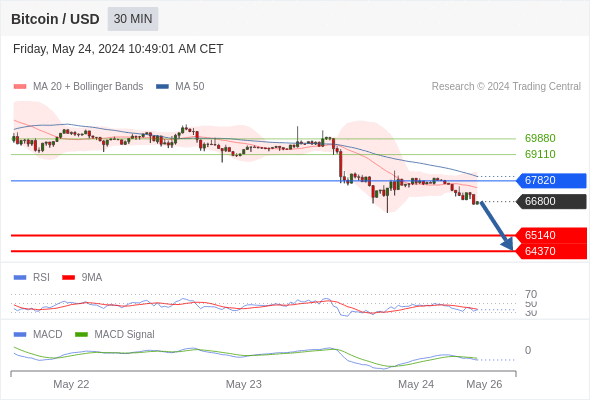Toggle the MACD legend entry
This screenshot has width=590, height=400.
click(38, 334)
